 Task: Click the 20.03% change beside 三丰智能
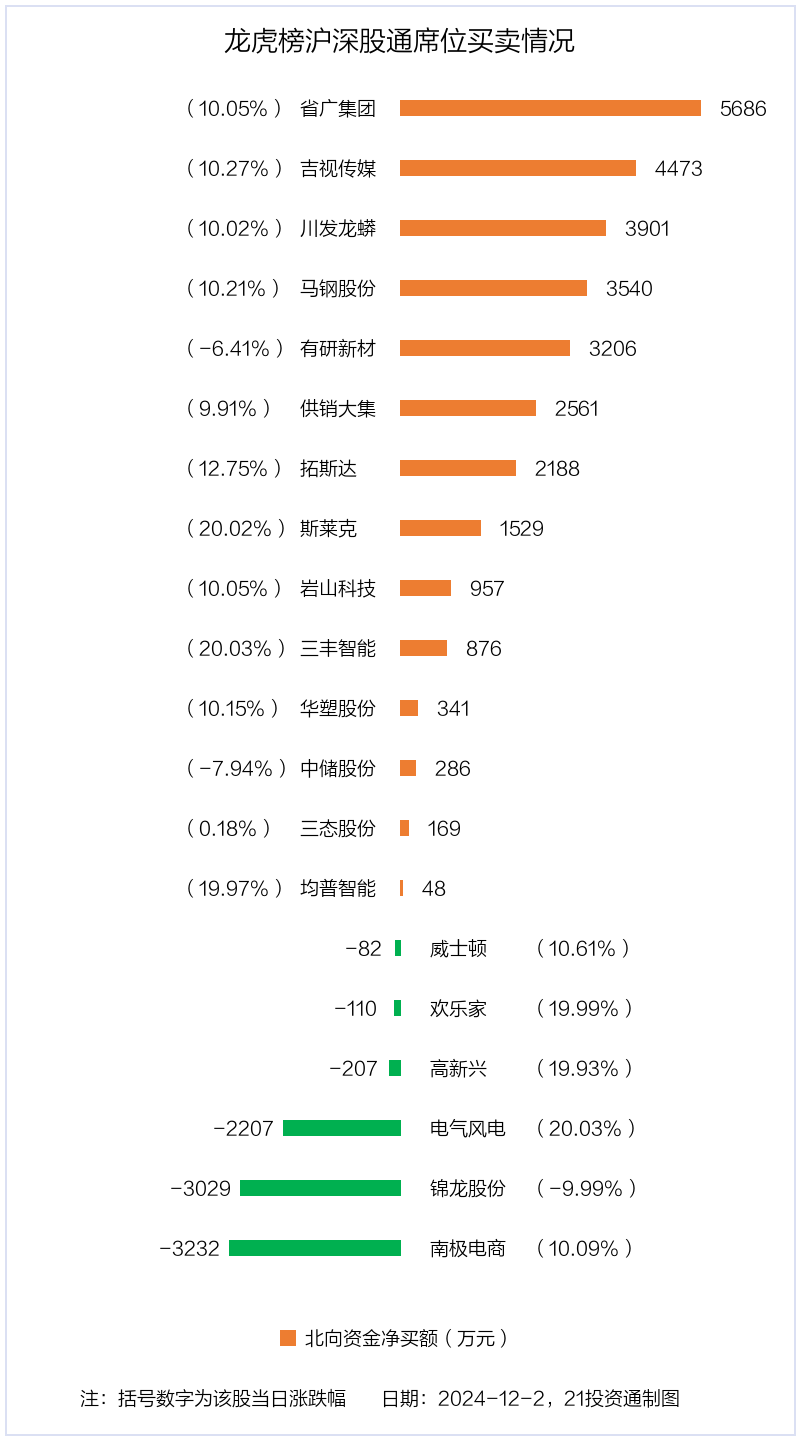click(235, 648)
